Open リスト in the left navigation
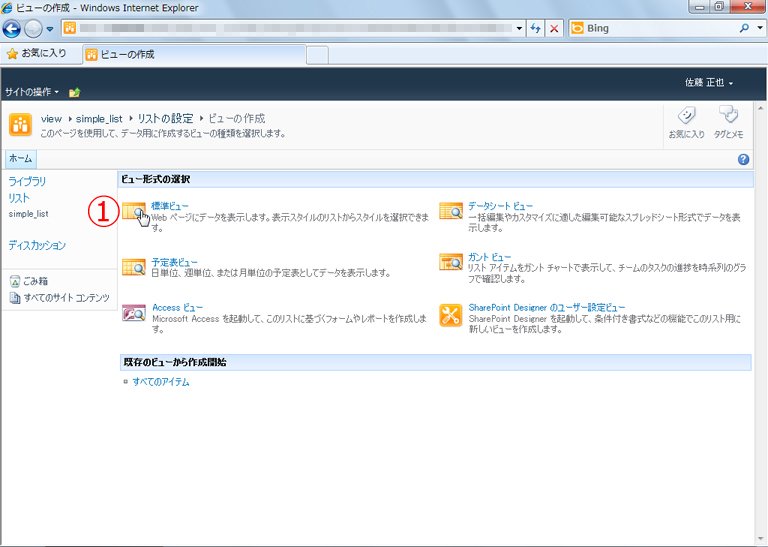The image size is (768, 547). click(19, 198)
